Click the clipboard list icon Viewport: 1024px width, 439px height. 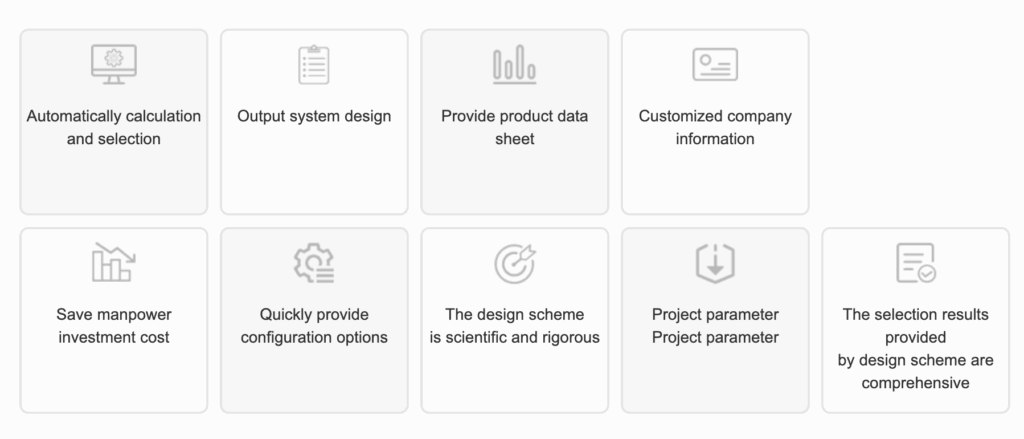(314, 64)
